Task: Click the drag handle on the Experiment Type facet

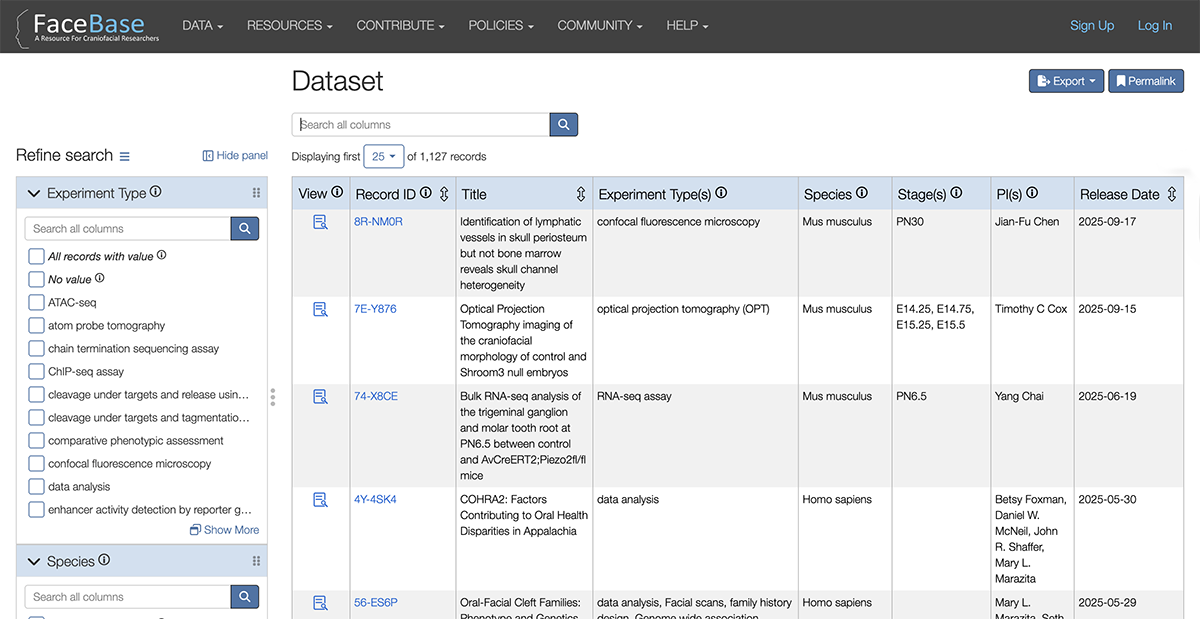Action: pos(258,192)
